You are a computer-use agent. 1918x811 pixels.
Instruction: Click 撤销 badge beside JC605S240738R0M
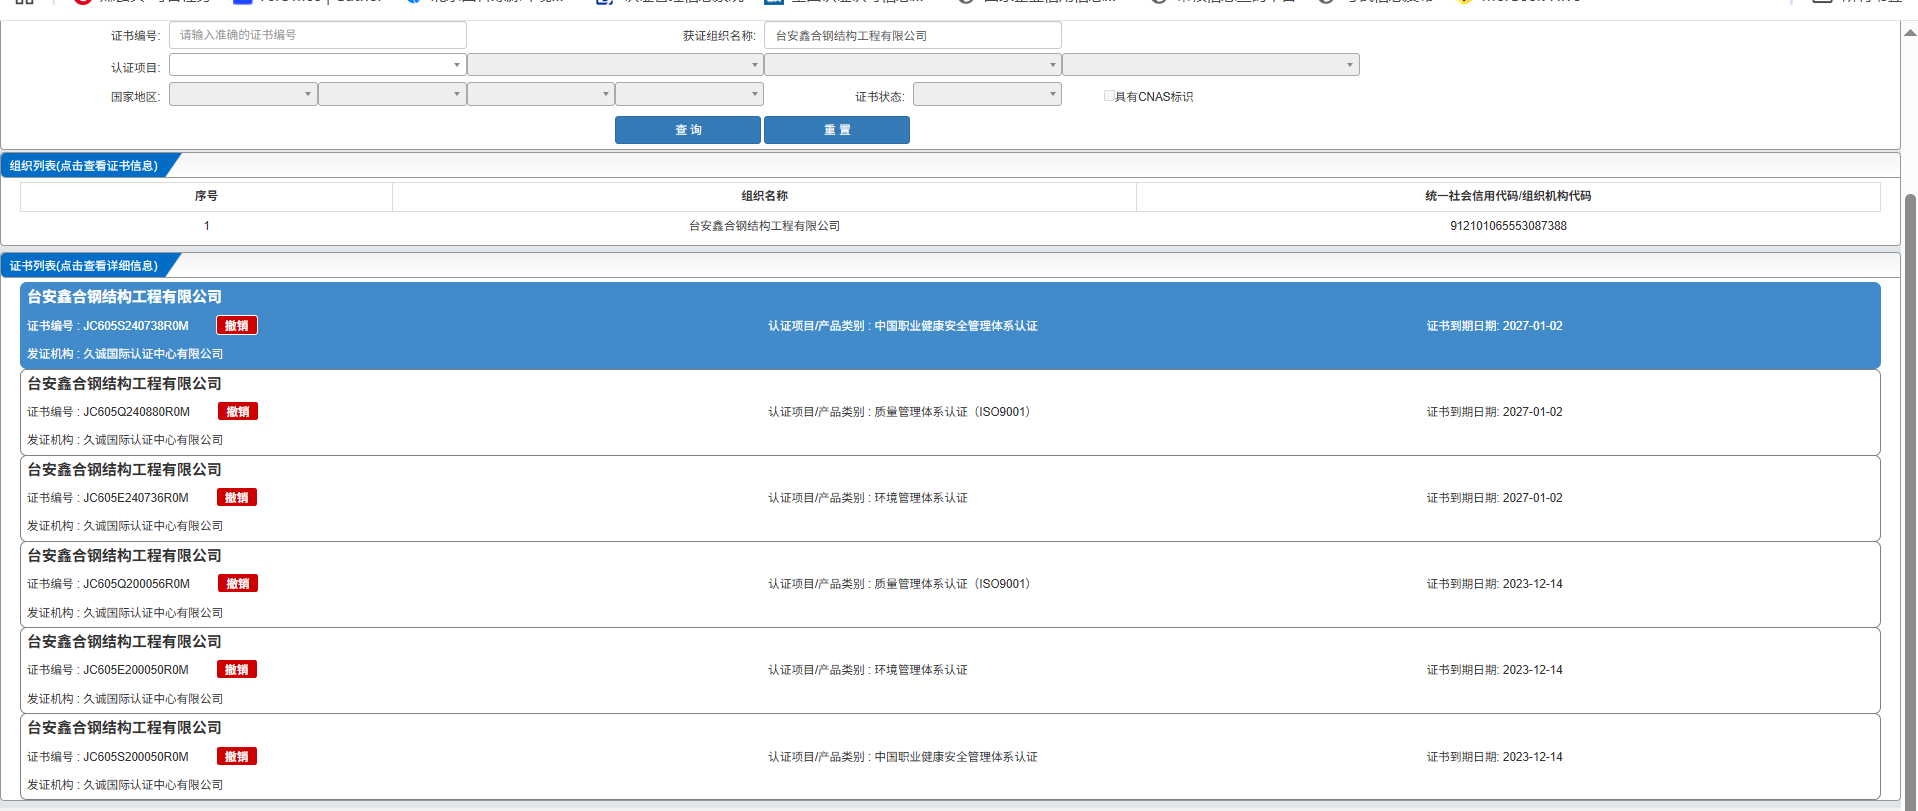[237, 326]
